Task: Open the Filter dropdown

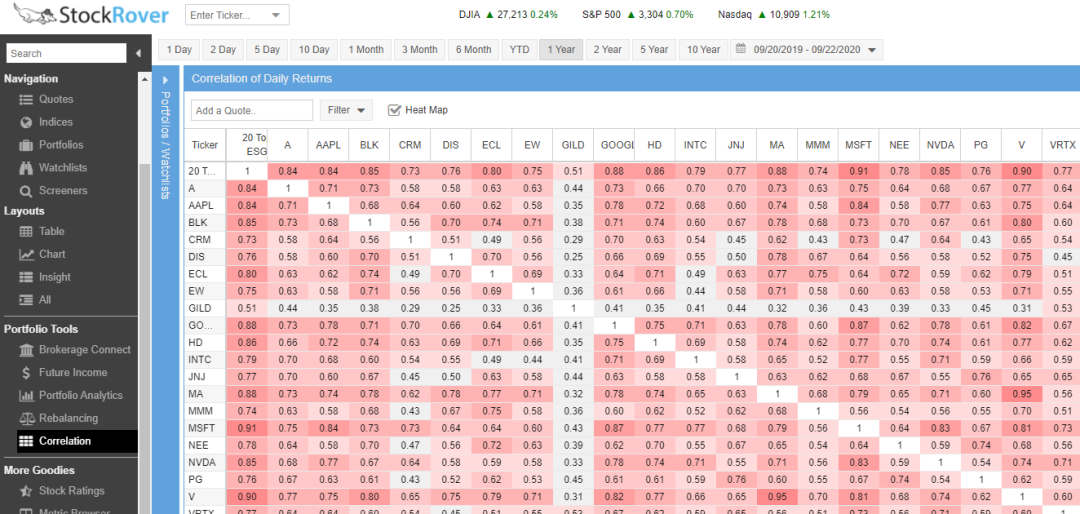Action: [x=346, y=110]
